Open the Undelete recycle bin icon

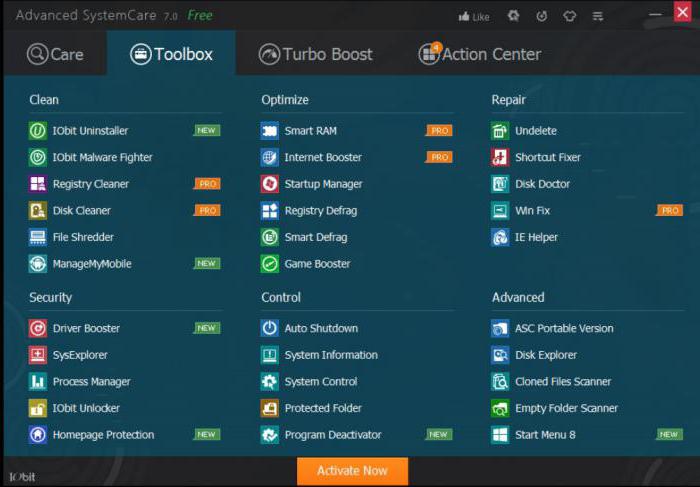coord(500,131)
